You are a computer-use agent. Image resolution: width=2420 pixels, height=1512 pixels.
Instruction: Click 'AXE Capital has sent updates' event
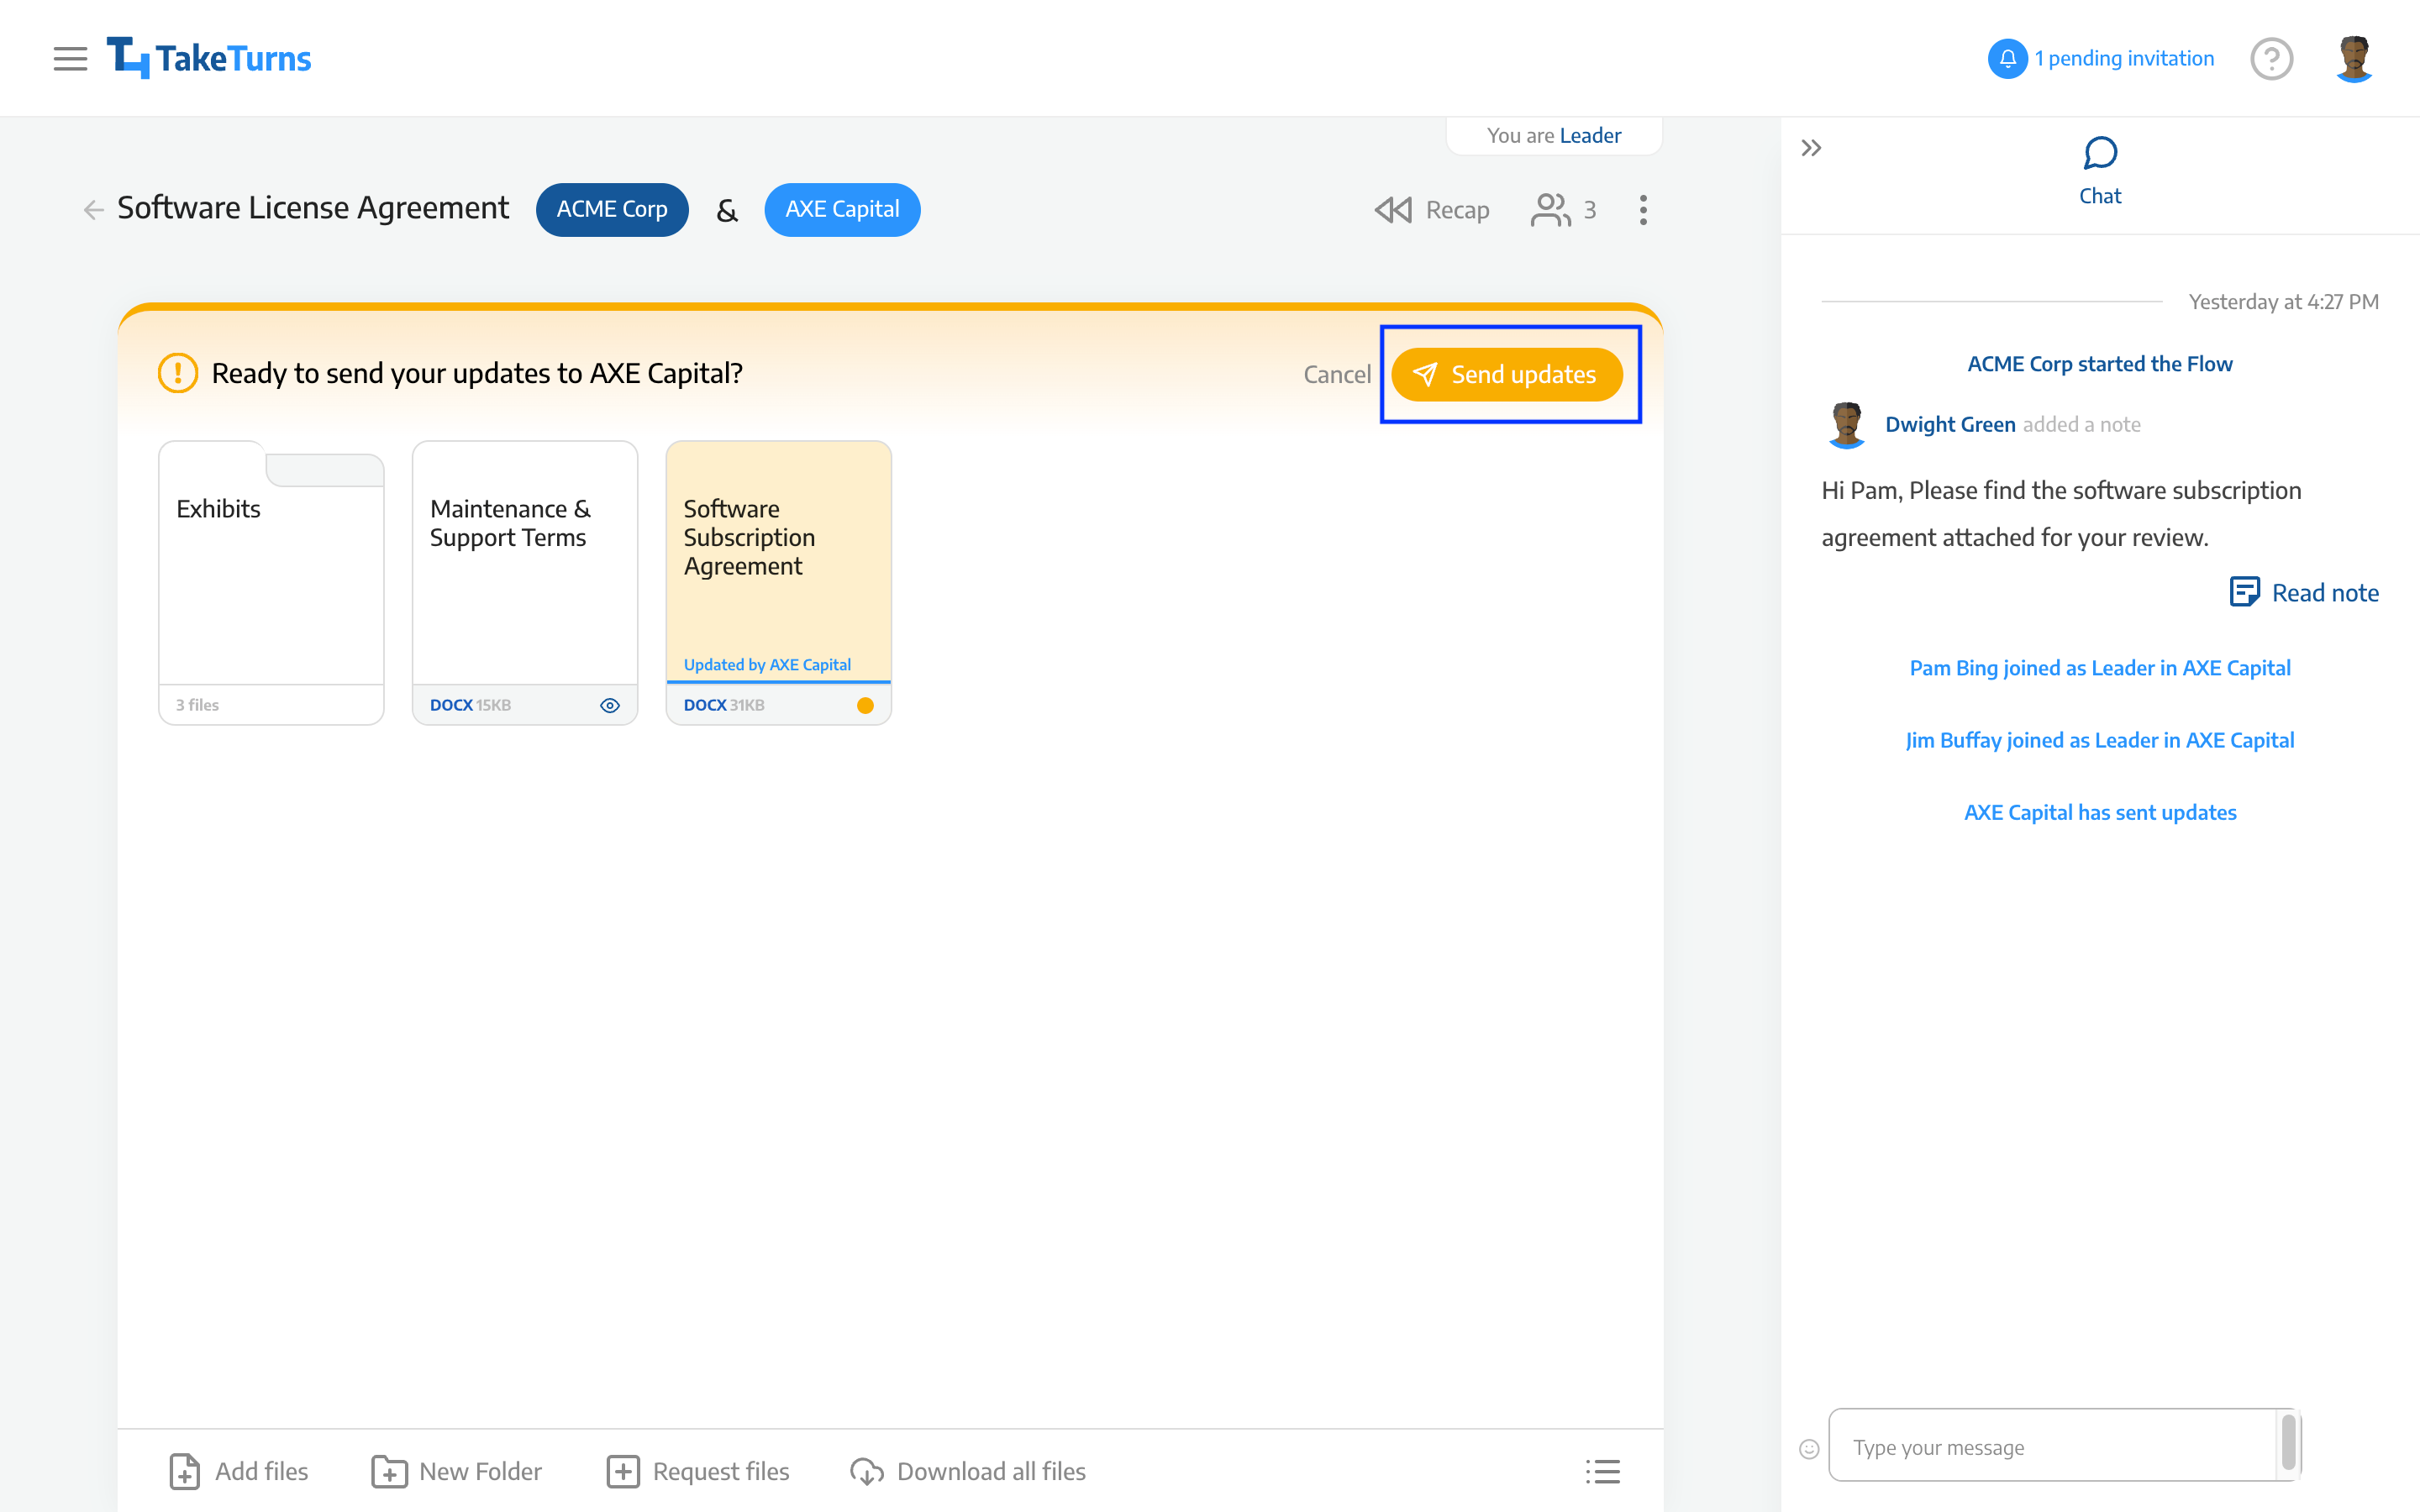coord(2100,812)
